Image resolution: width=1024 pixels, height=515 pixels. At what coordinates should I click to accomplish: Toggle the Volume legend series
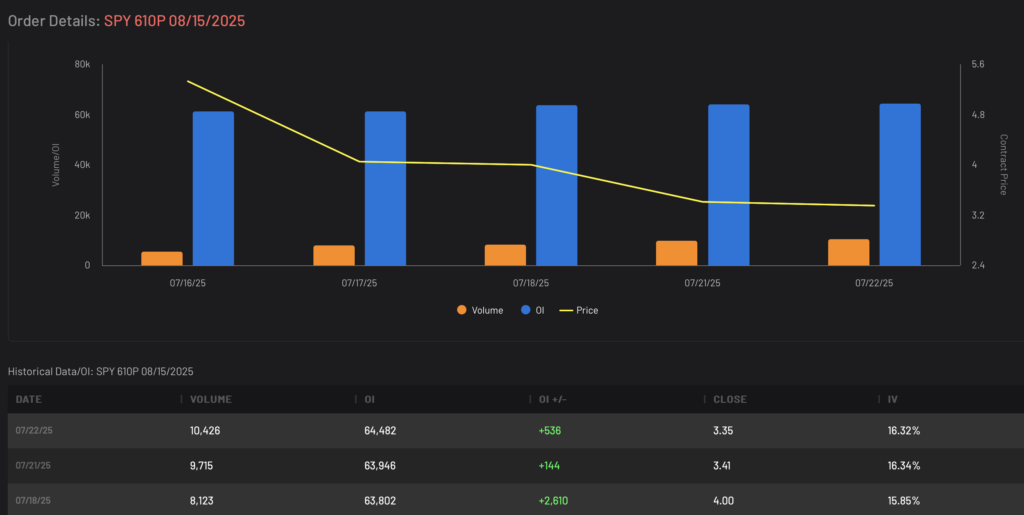click(480, 311)
